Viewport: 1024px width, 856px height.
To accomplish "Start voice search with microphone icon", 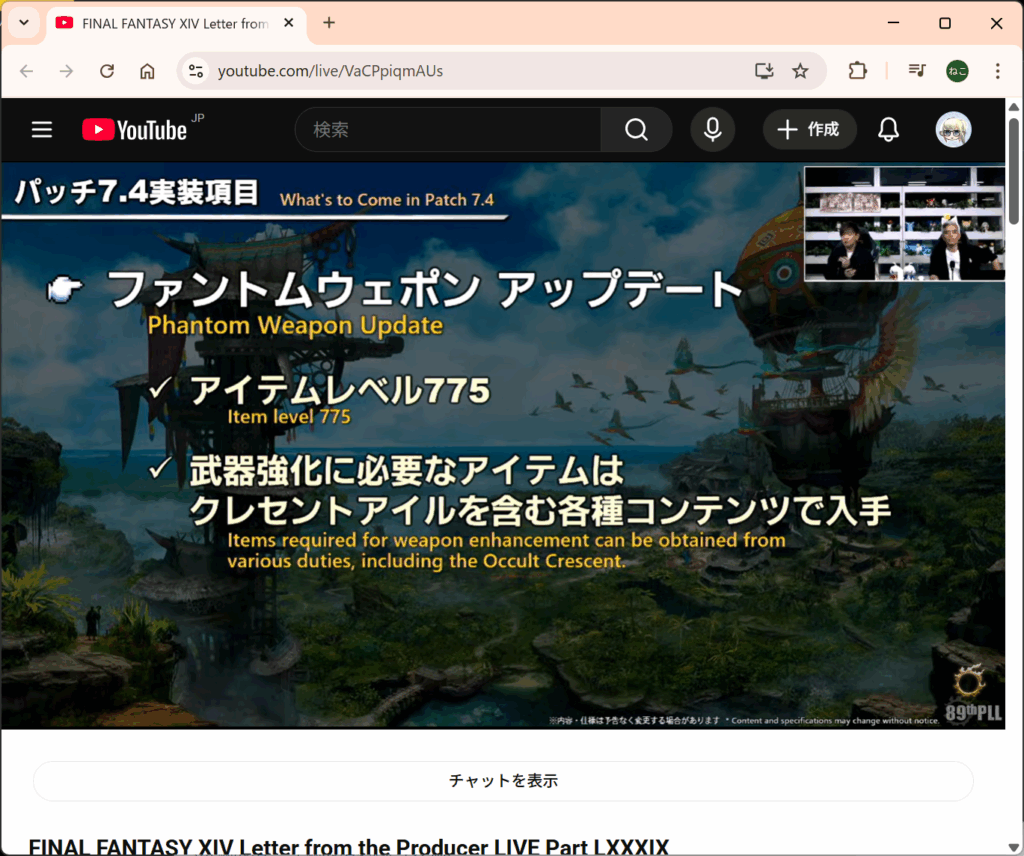I will coord(712,130).
